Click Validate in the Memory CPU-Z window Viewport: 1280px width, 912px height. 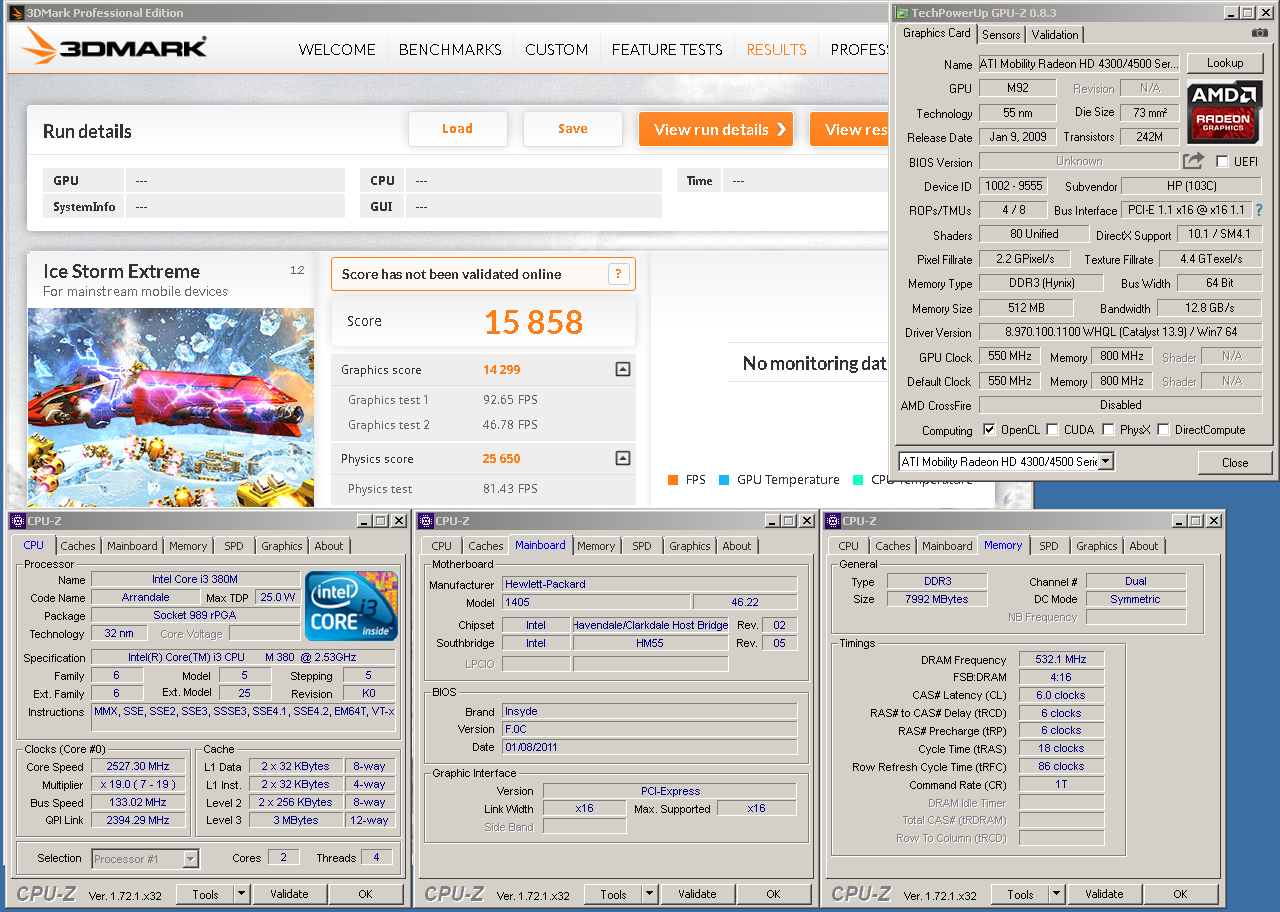click(1104, 894)
